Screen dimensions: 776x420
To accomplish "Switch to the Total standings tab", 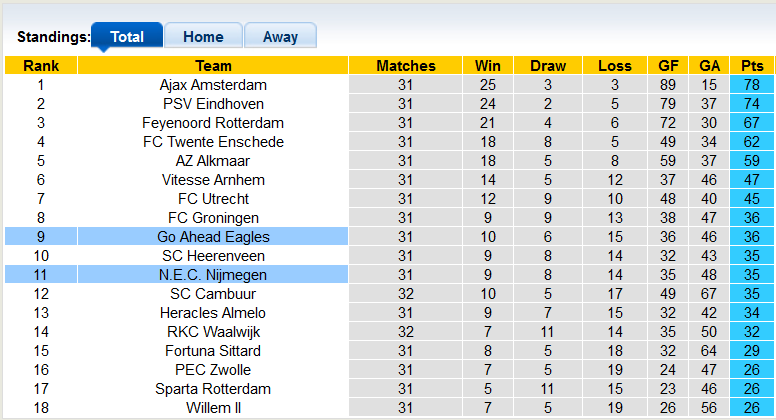I will point(127,37).
